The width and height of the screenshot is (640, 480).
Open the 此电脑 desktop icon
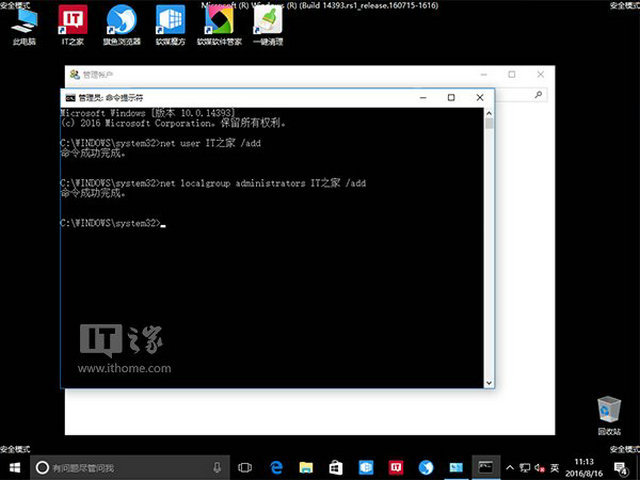coord(24,25)
